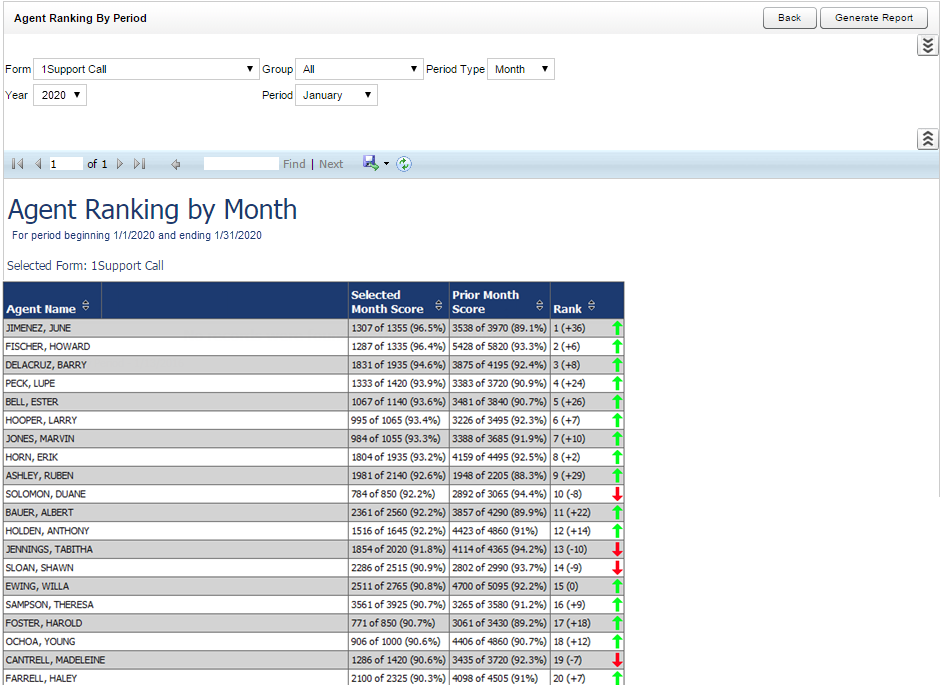Click the Back button
This screenshot has height=685, width=941.
tap(789, 18)
